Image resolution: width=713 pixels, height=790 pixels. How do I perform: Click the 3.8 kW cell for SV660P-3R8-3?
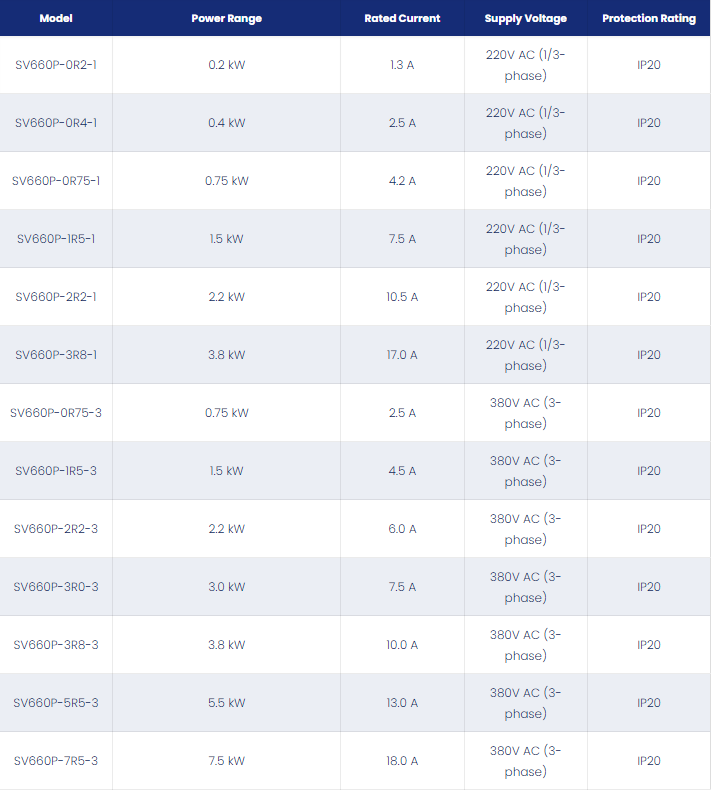226,644
